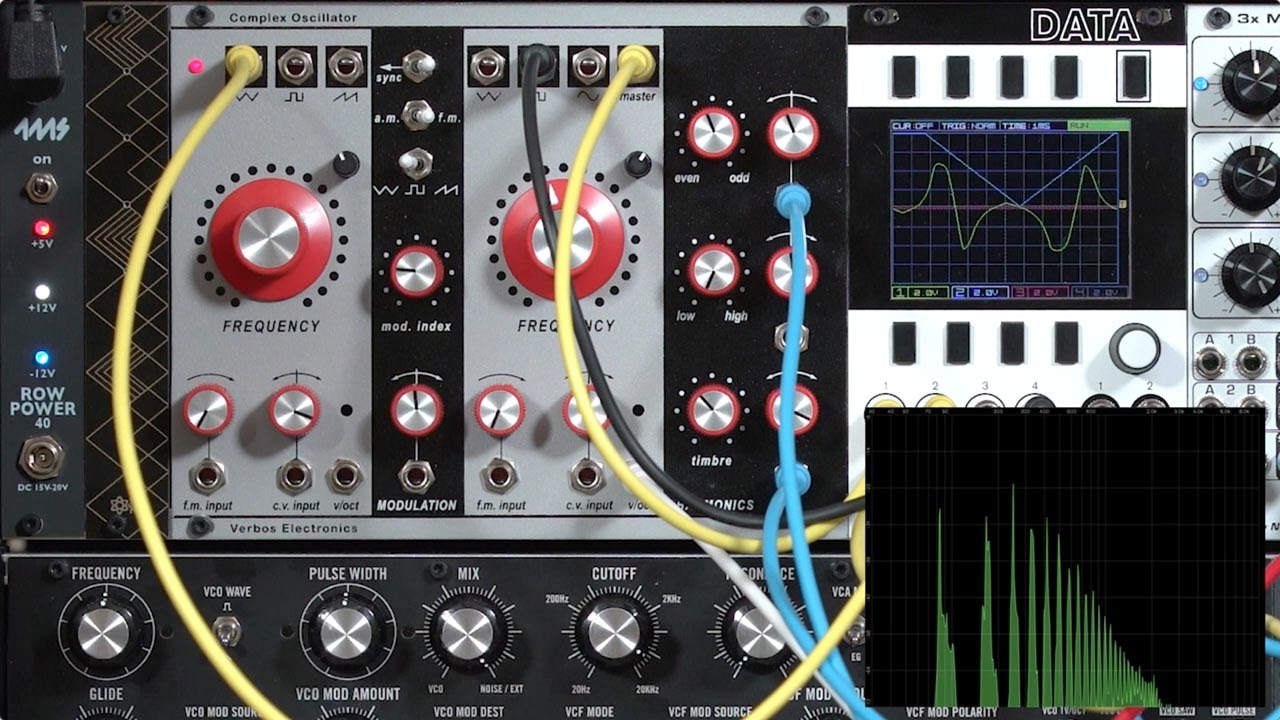1280x720 pixels.
Task: Adjust left oscillator c.v. input knob
Action: [294, 410]
